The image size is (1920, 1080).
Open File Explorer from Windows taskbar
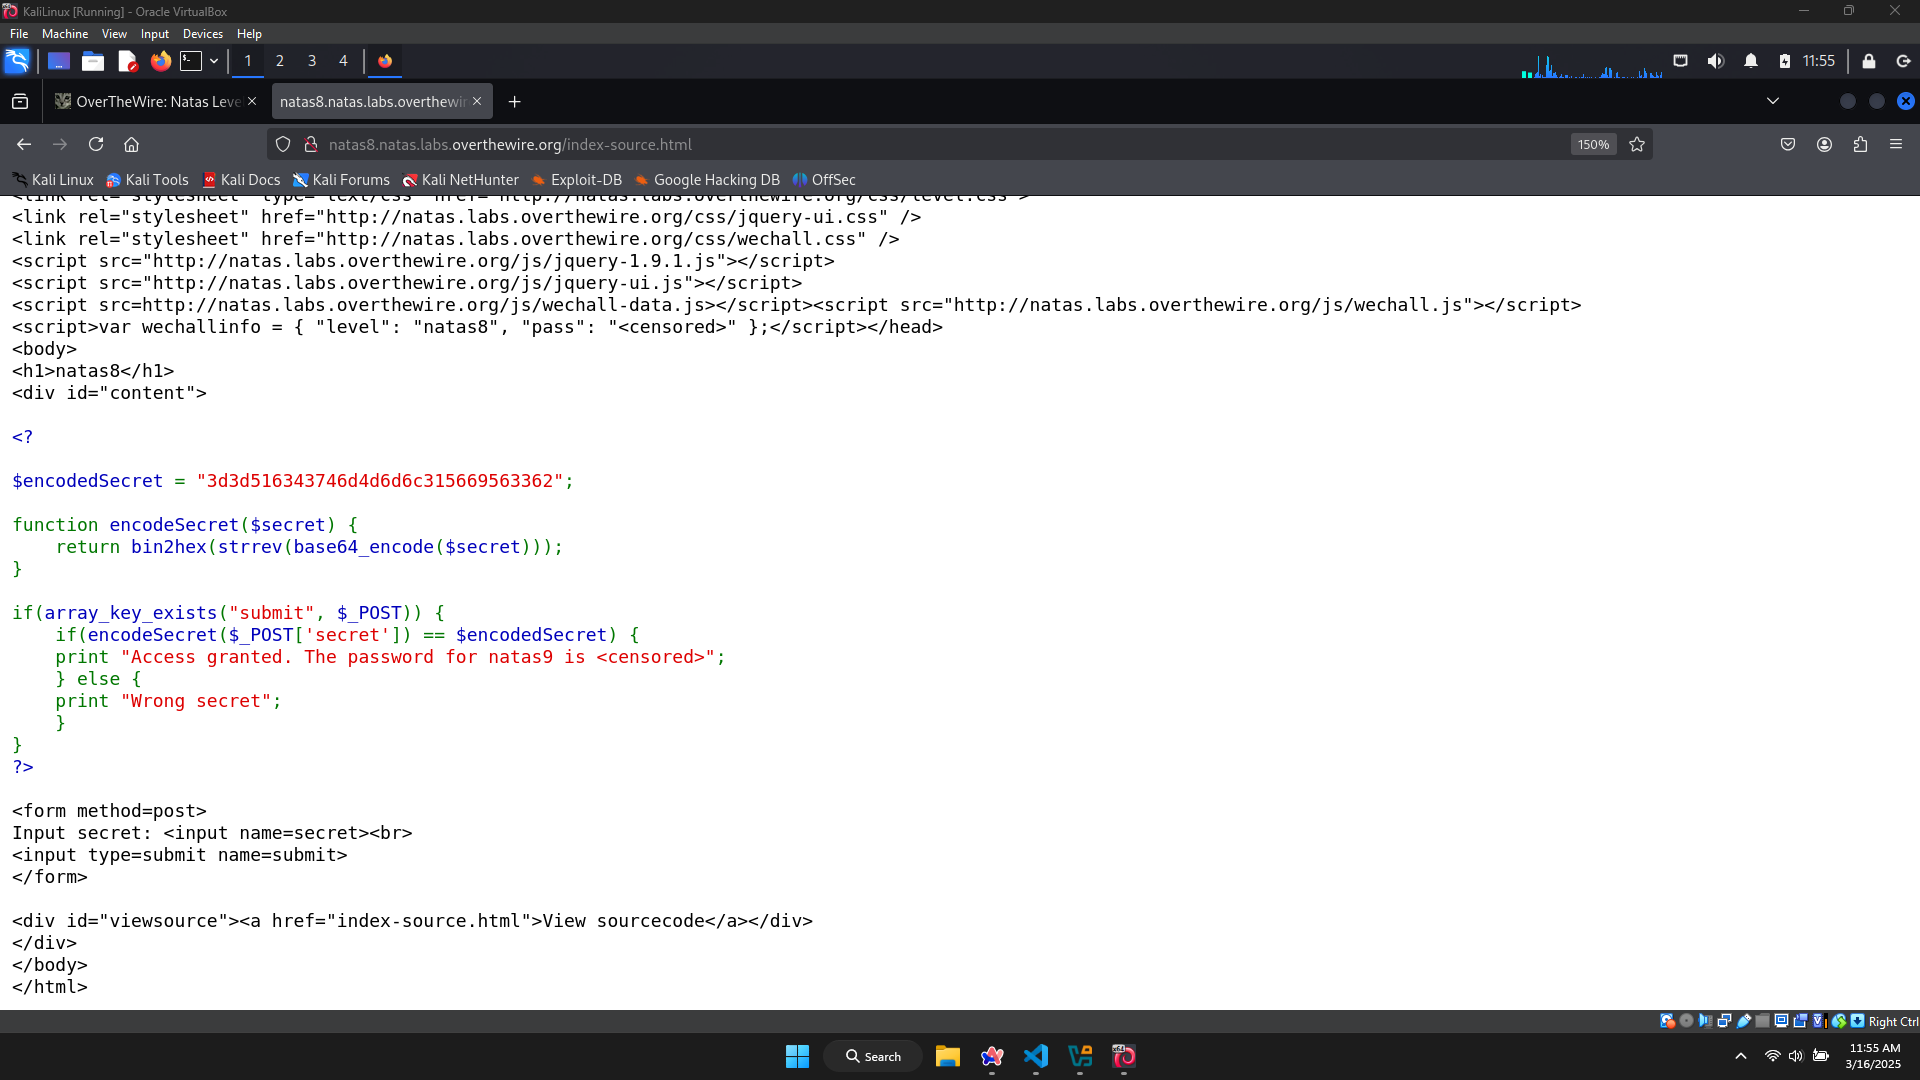coord(948,1056)
